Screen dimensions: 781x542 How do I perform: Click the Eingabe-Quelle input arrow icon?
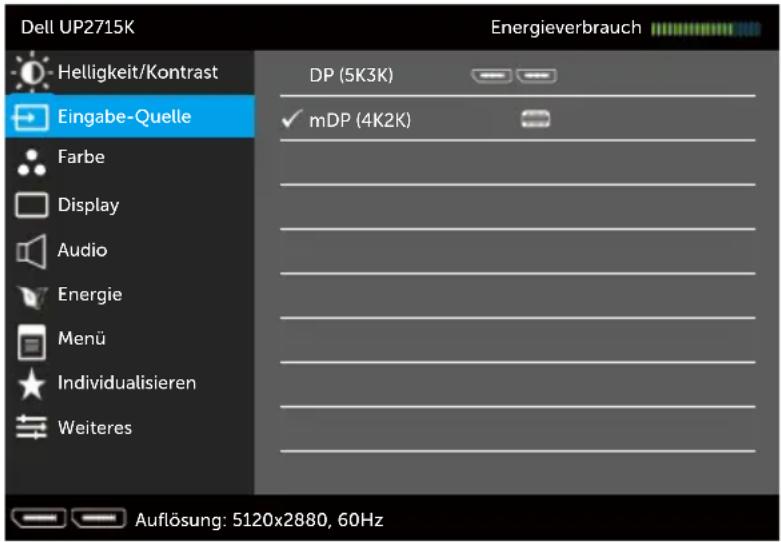(x=31, y=117)
